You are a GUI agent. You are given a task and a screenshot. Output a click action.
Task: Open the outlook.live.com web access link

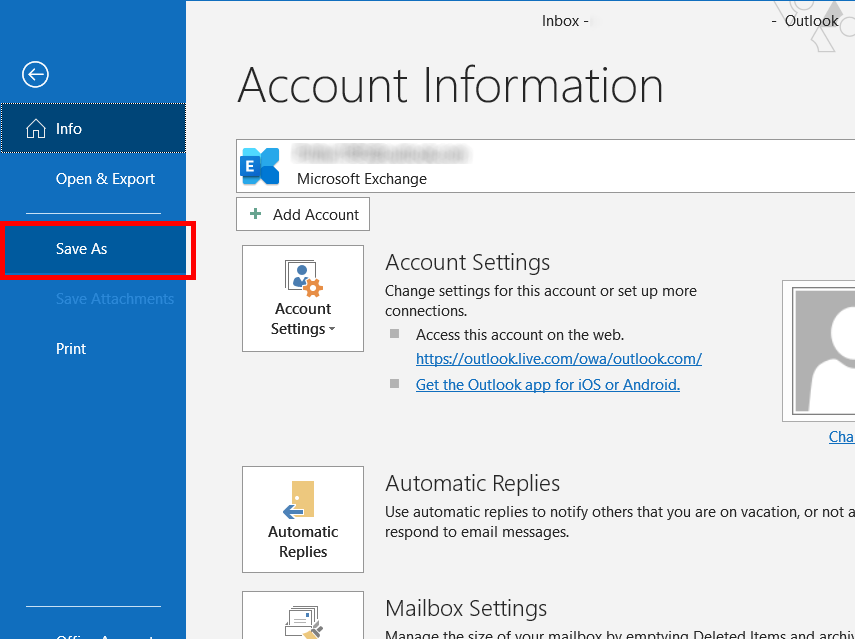click(x=558, y=359)
